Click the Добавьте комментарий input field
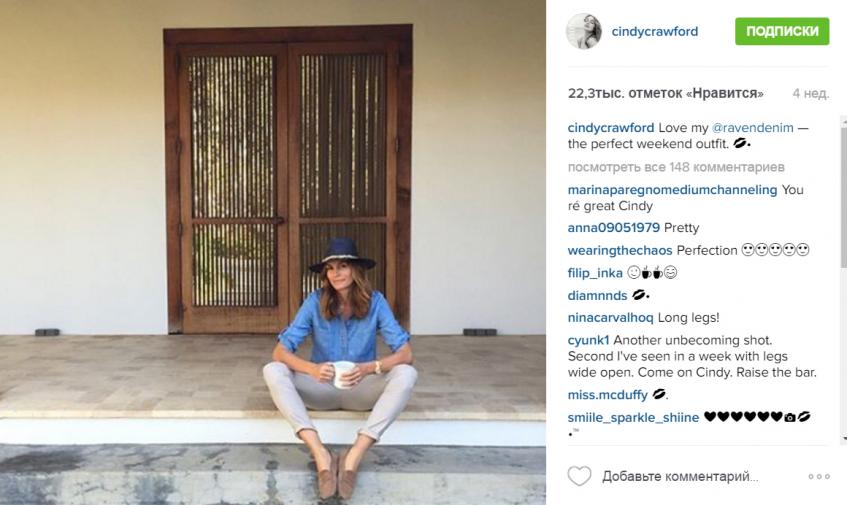The width and height of the screenshot is (847, 505). pyautogui.click(x=680, y=476)
